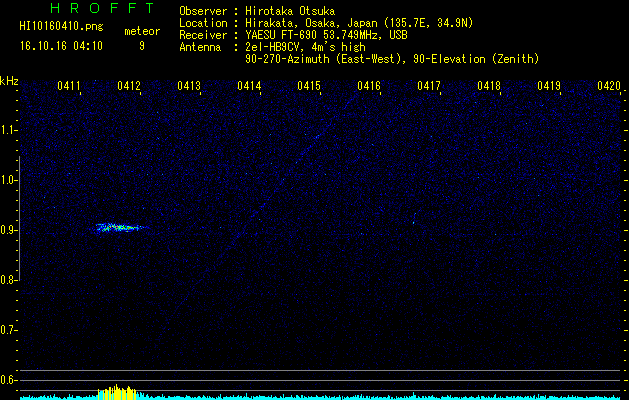The width and height of the screenshot is (629, 400).
Task: Click the observer name Hirotaka Otsuka
Action: [x=290, y=11]
